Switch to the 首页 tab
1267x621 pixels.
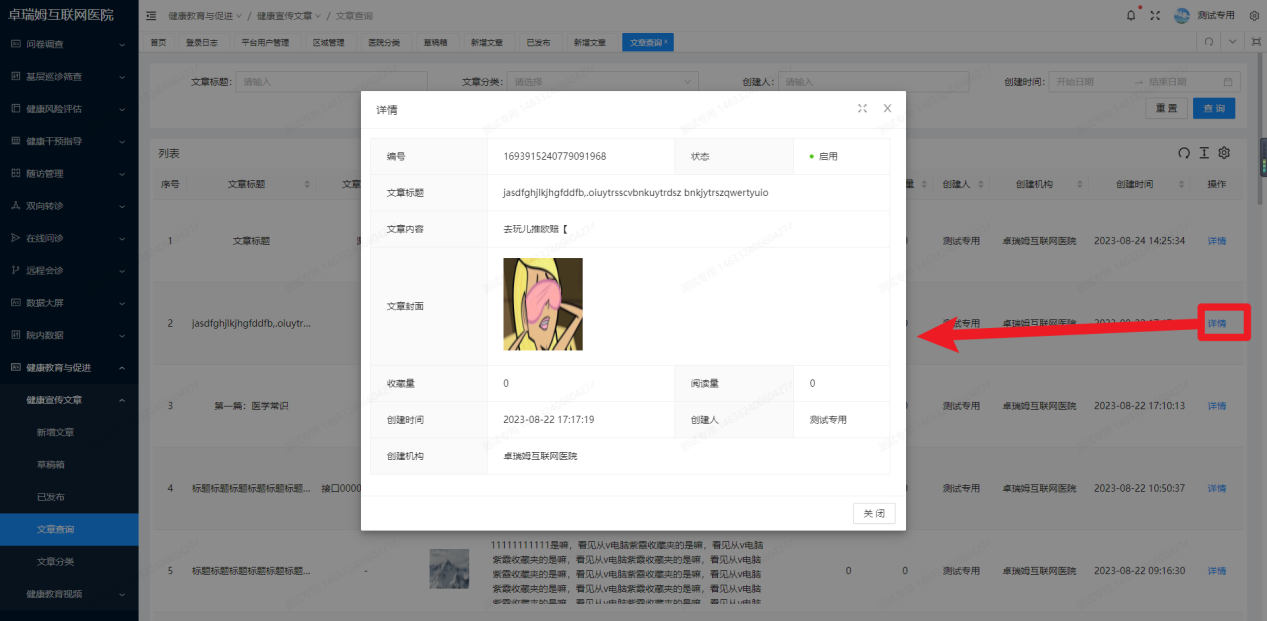[157, 42]
